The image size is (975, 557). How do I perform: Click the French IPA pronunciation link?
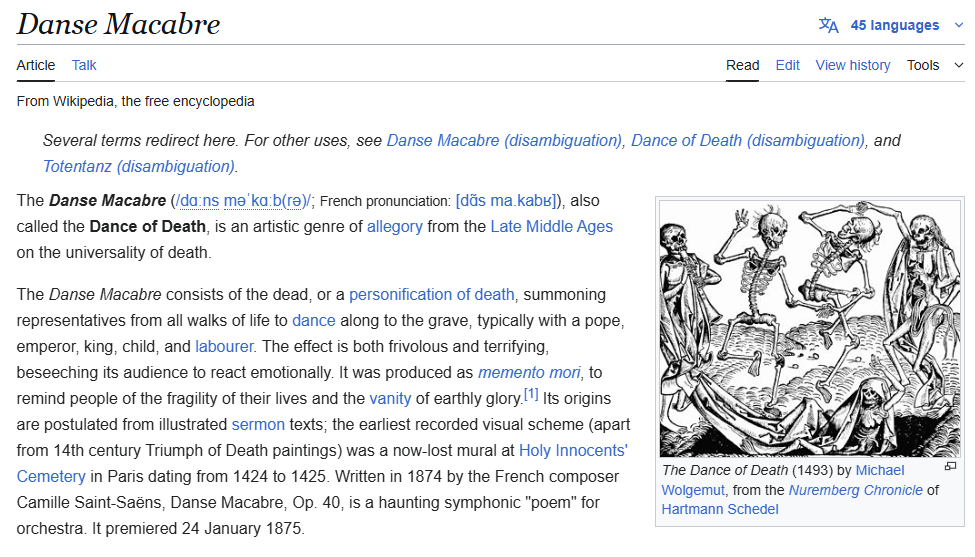[507, 201]
